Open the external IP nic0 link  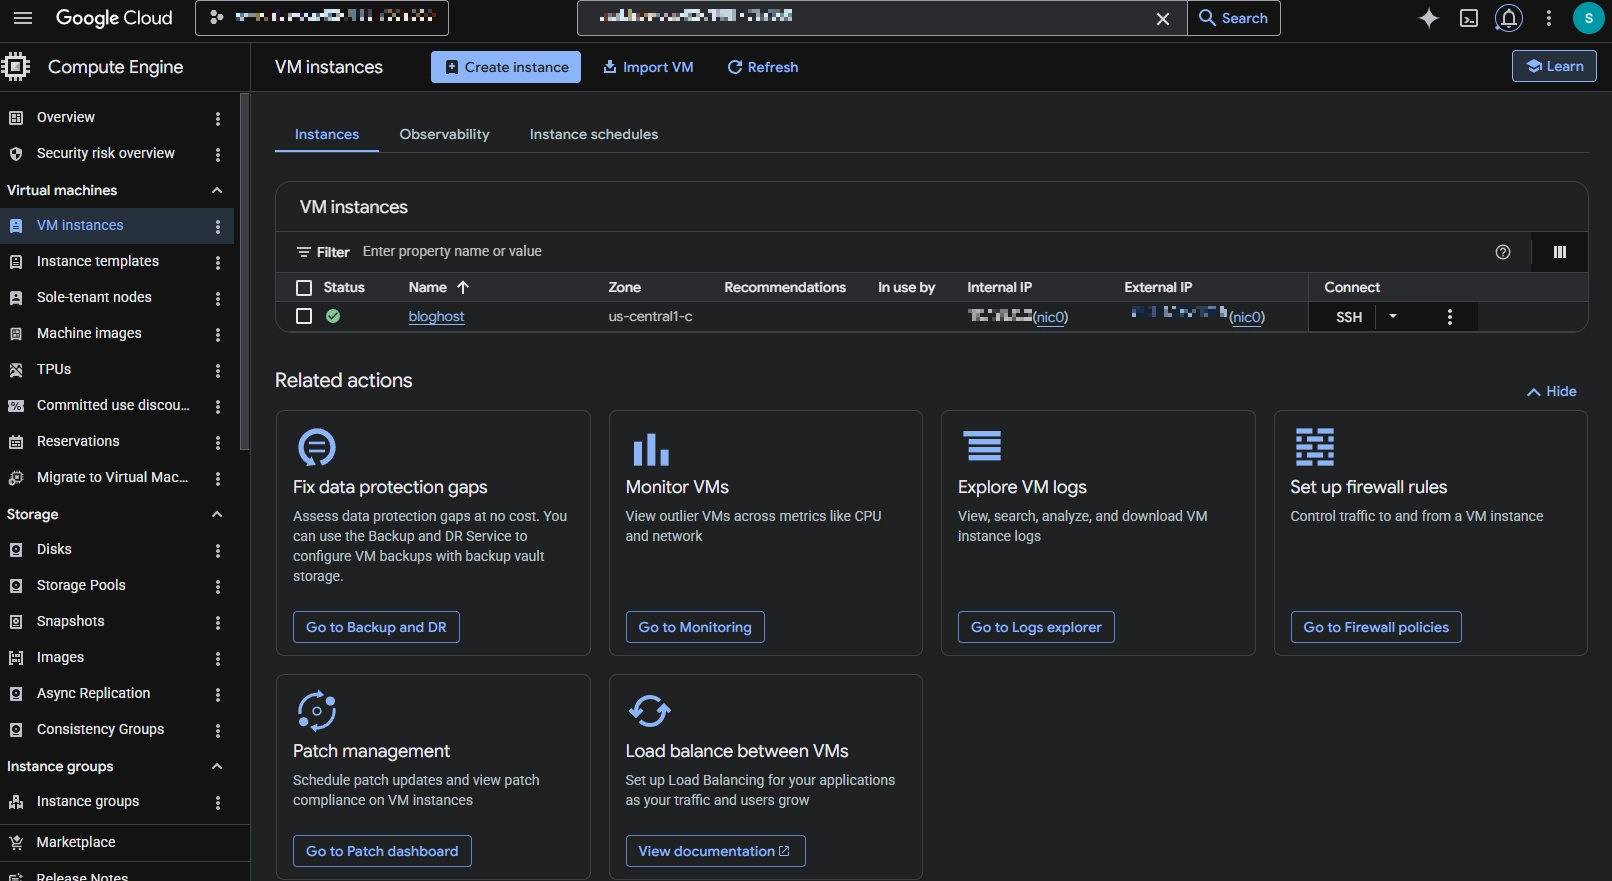[1247, 317]
